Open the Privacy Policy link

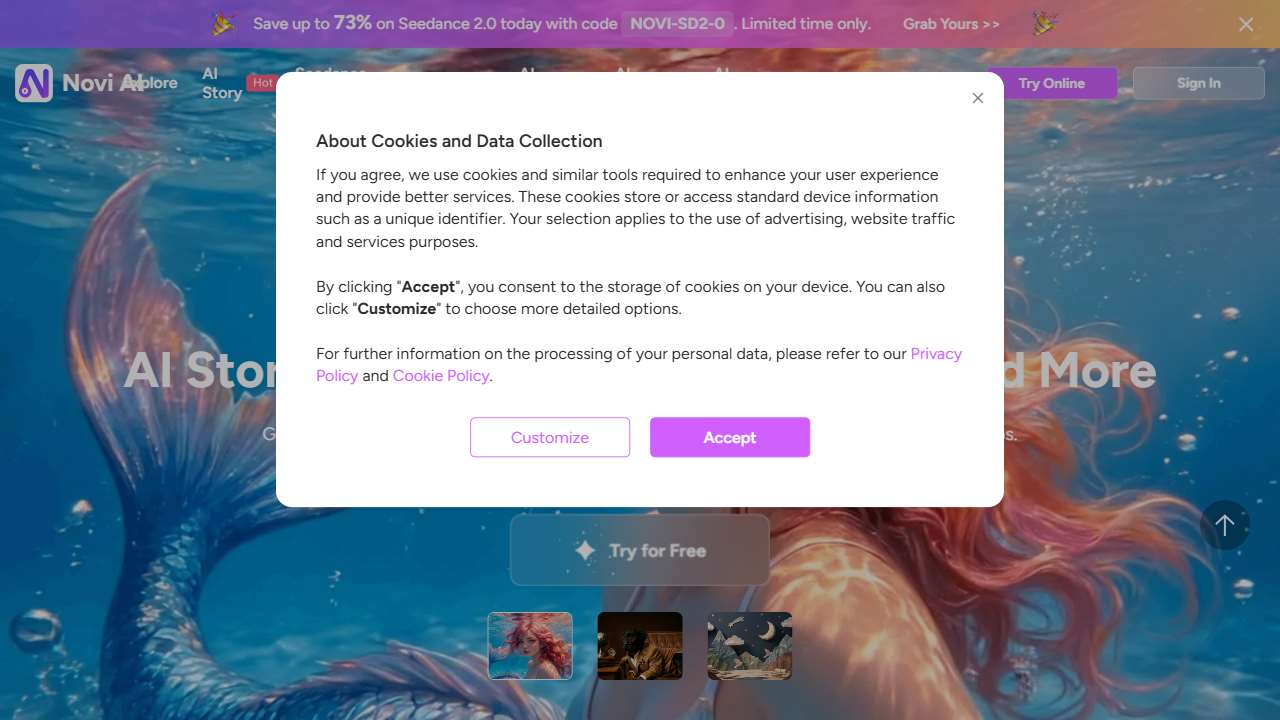(x=639, y=364)
